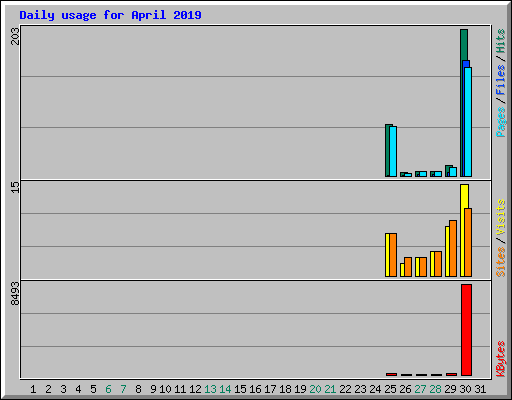Click day 22 on the x-axis

(x=345, y=389)
